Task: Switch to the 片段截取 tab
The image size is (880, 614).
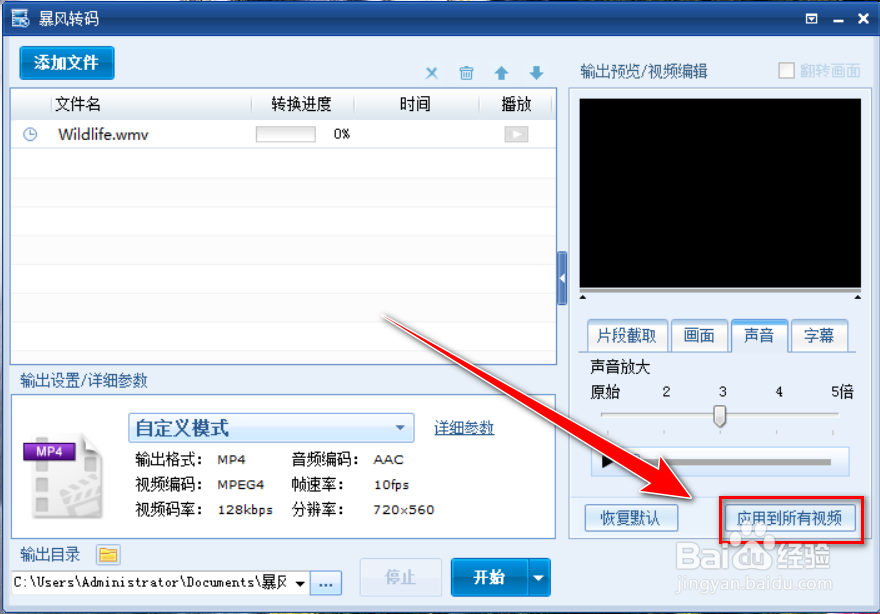Action: coord(627,336)
